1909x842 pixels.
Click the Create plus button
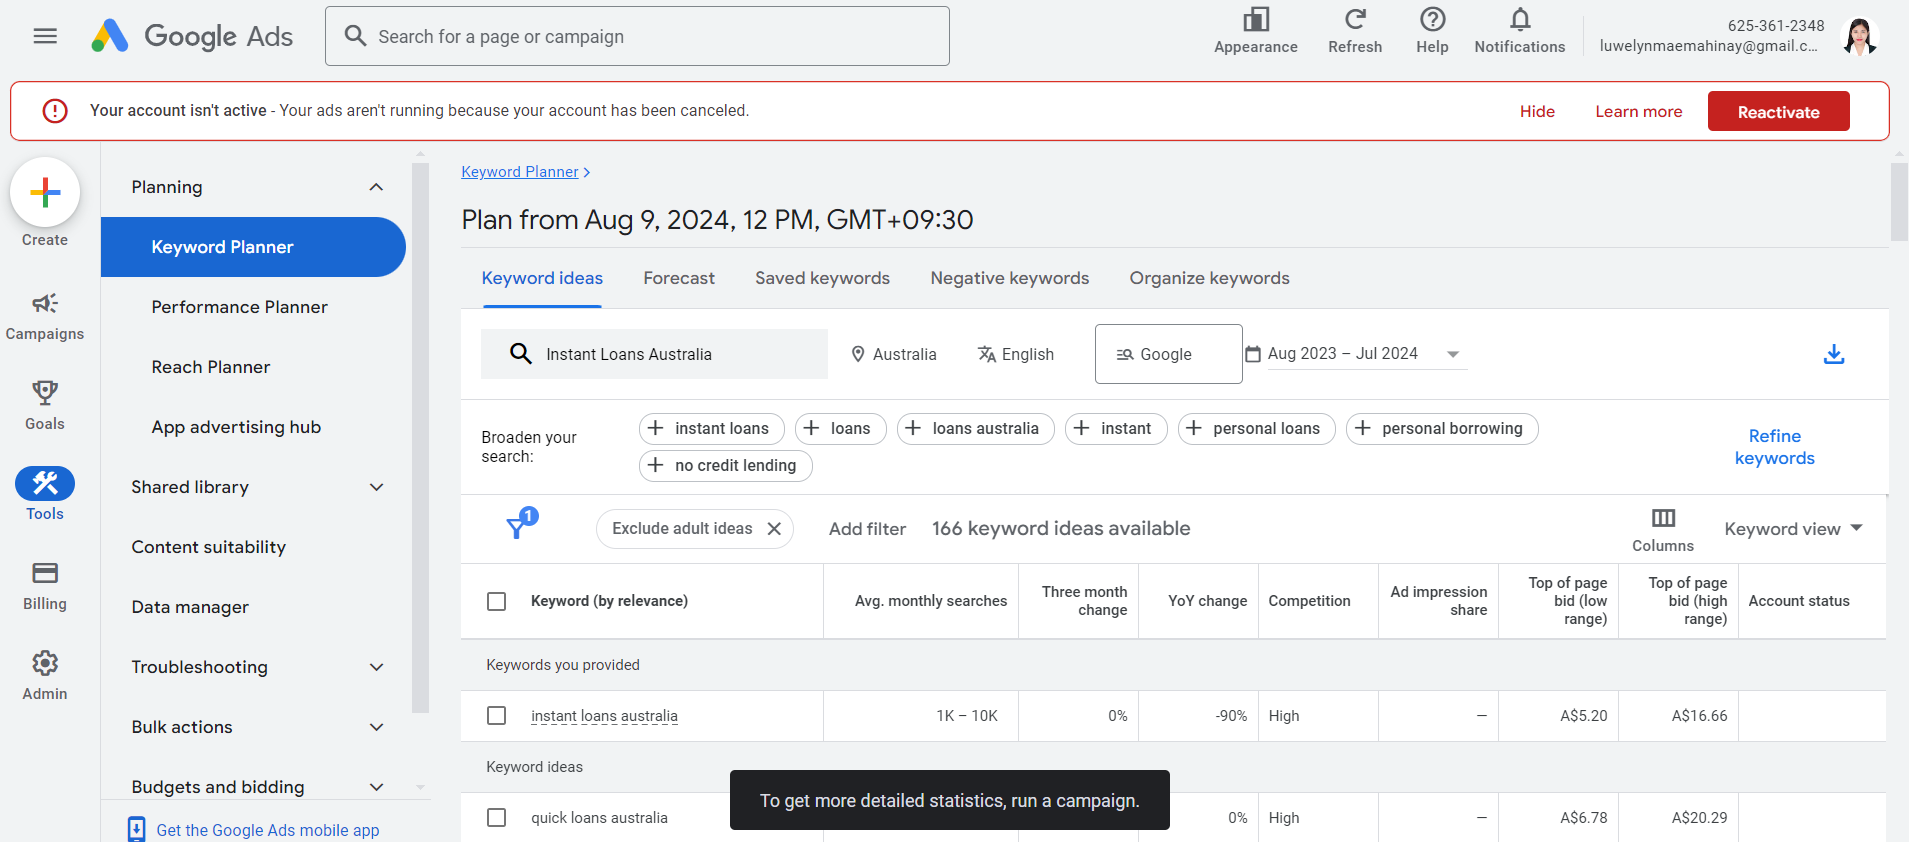click(x=45, y=192)
